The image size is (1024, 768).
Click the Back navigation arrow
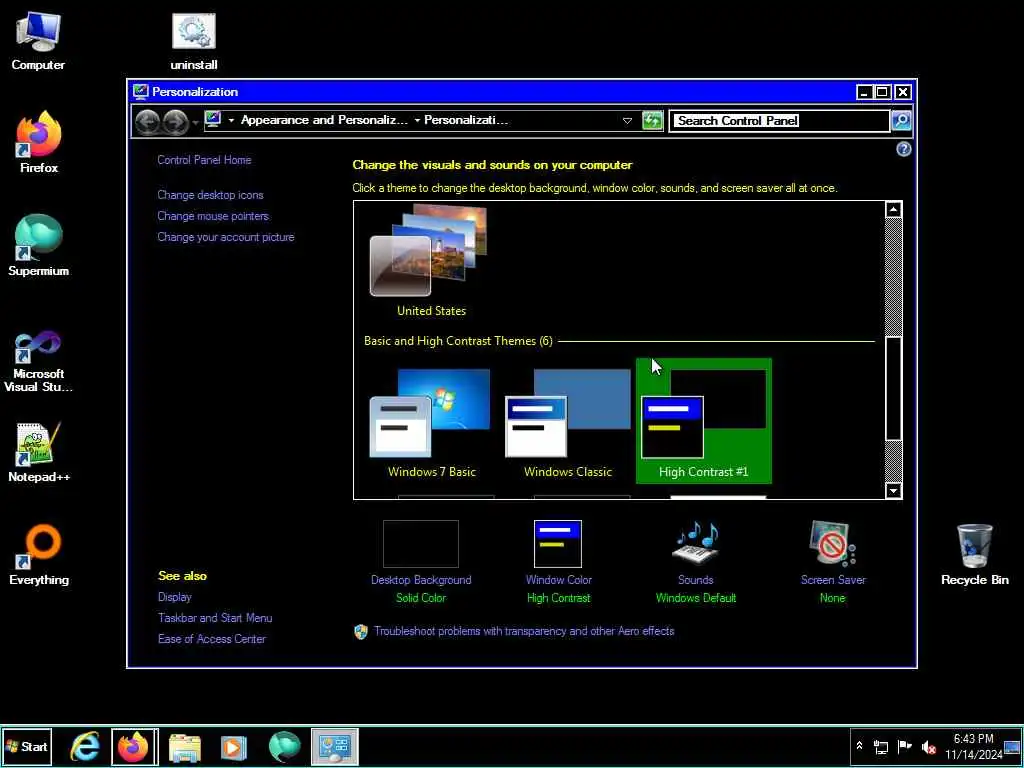click(148, 121)
